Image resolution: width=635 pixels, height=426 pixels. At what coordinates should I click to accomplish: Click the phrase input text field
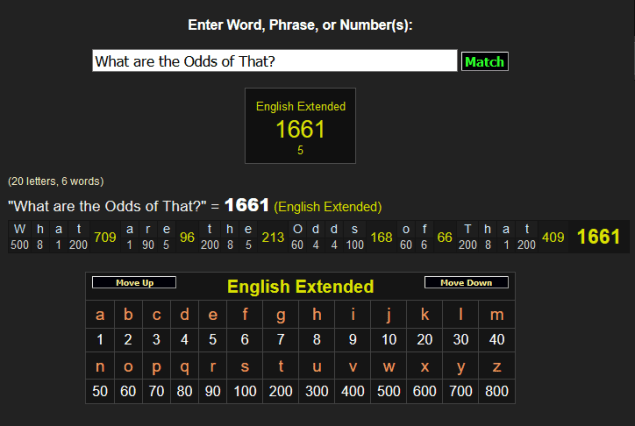tap(274, 61)
